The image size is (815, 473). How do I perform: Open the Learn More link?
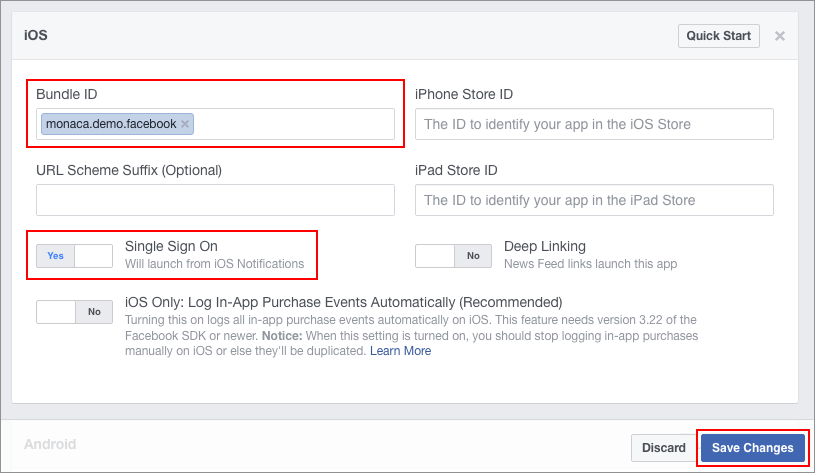tap(400, 351)
